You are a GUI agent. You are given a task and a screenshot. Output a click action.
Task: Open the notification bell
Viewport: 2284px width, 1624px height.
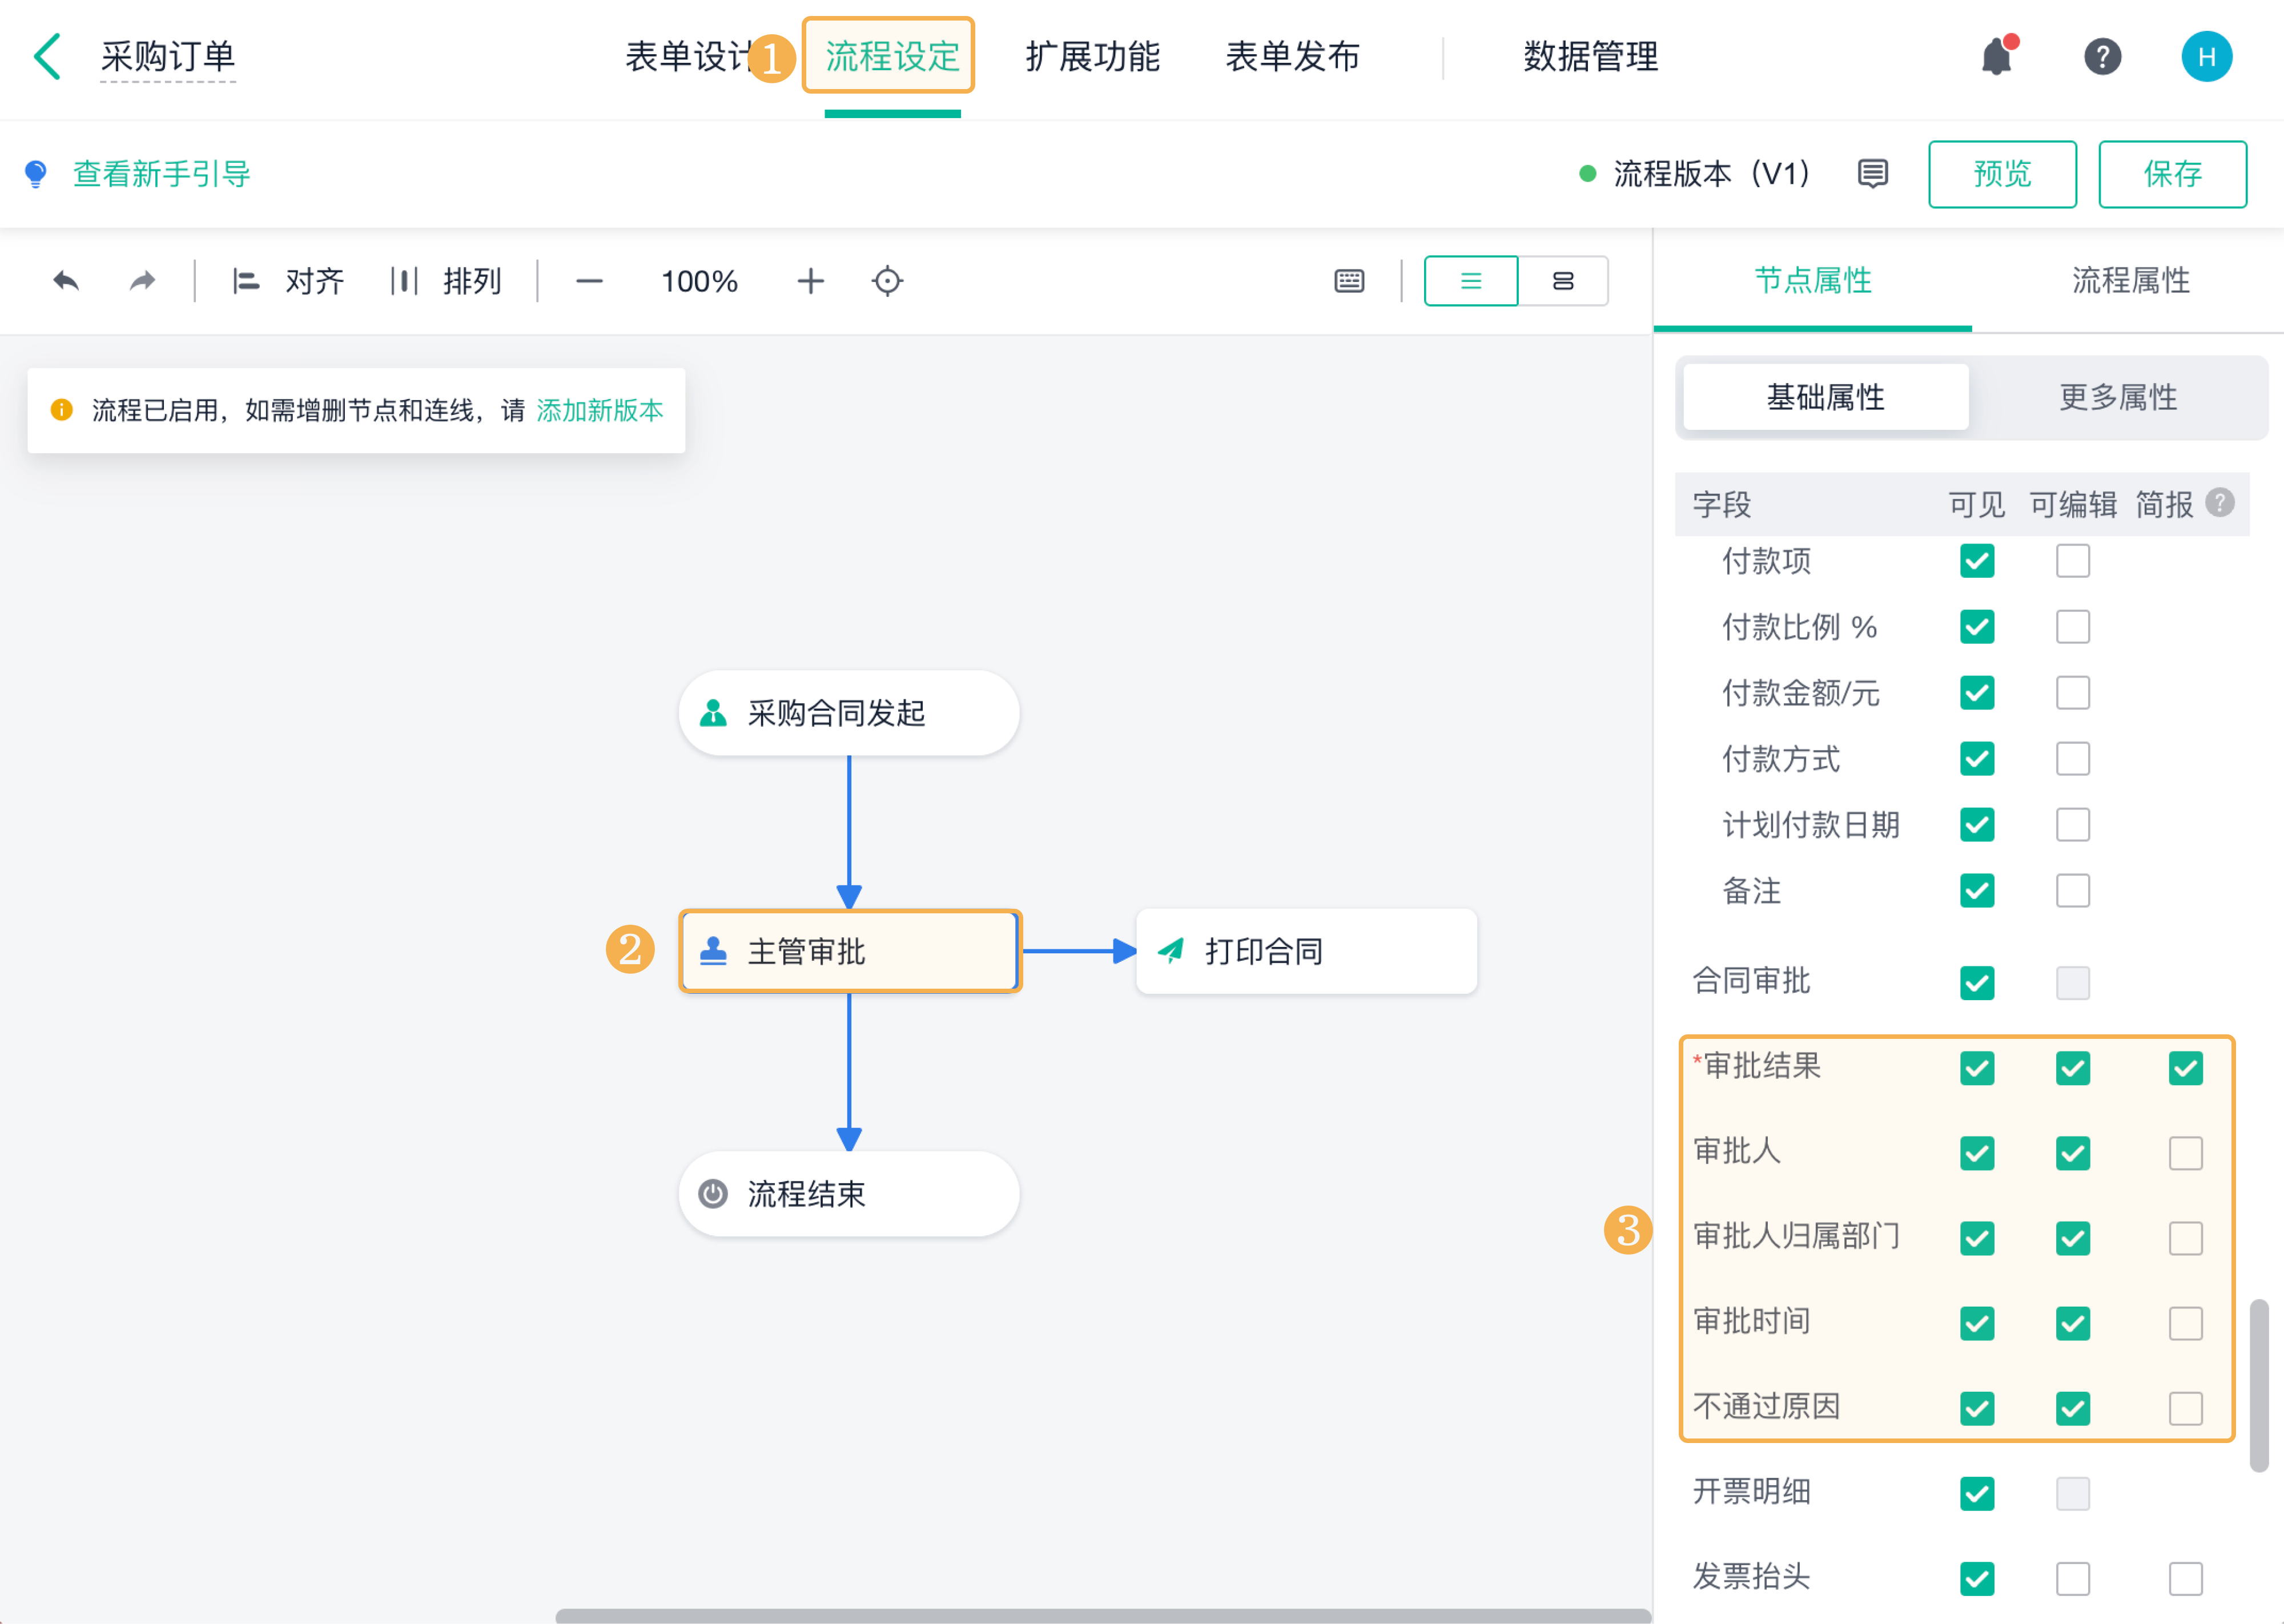(x=1996, y=57)
